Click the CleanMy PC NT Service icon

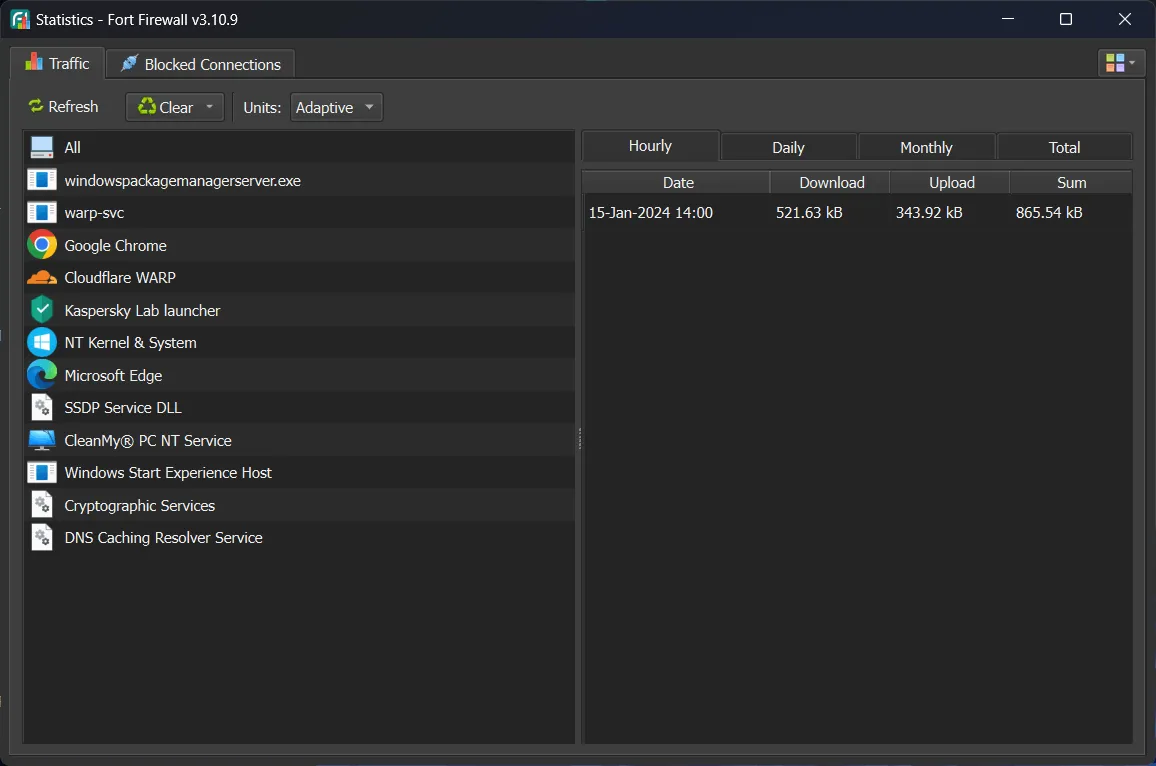coord(42,440)
